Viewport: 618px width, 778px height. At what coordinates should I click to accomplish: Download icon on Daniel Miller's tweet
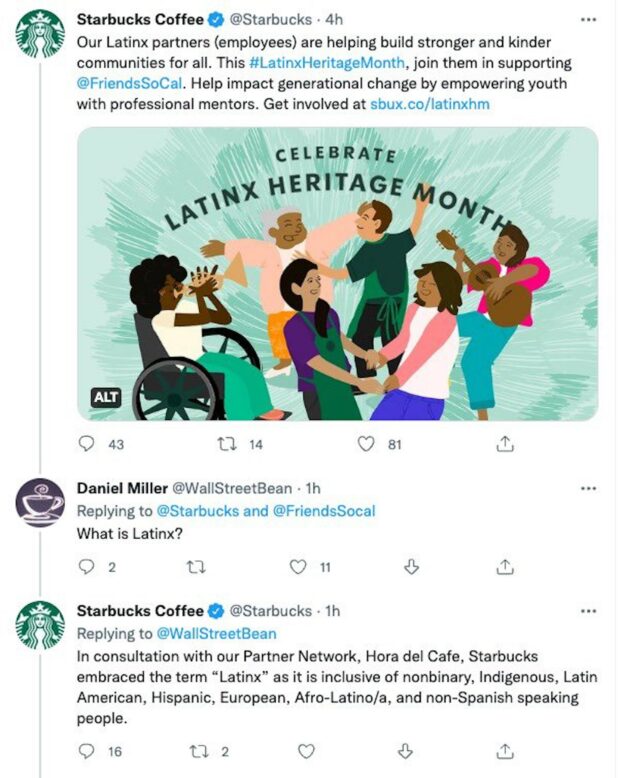click(408, 567)
